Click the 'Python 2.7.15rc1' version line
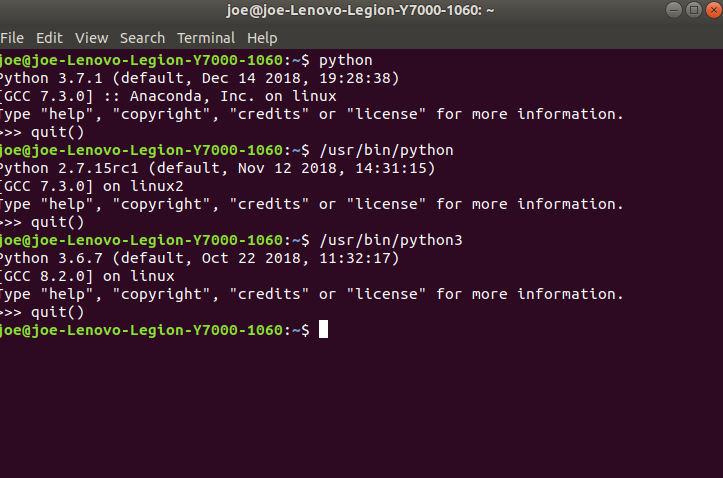The width and height of the screenshot is (723, 478). (217, 168)
